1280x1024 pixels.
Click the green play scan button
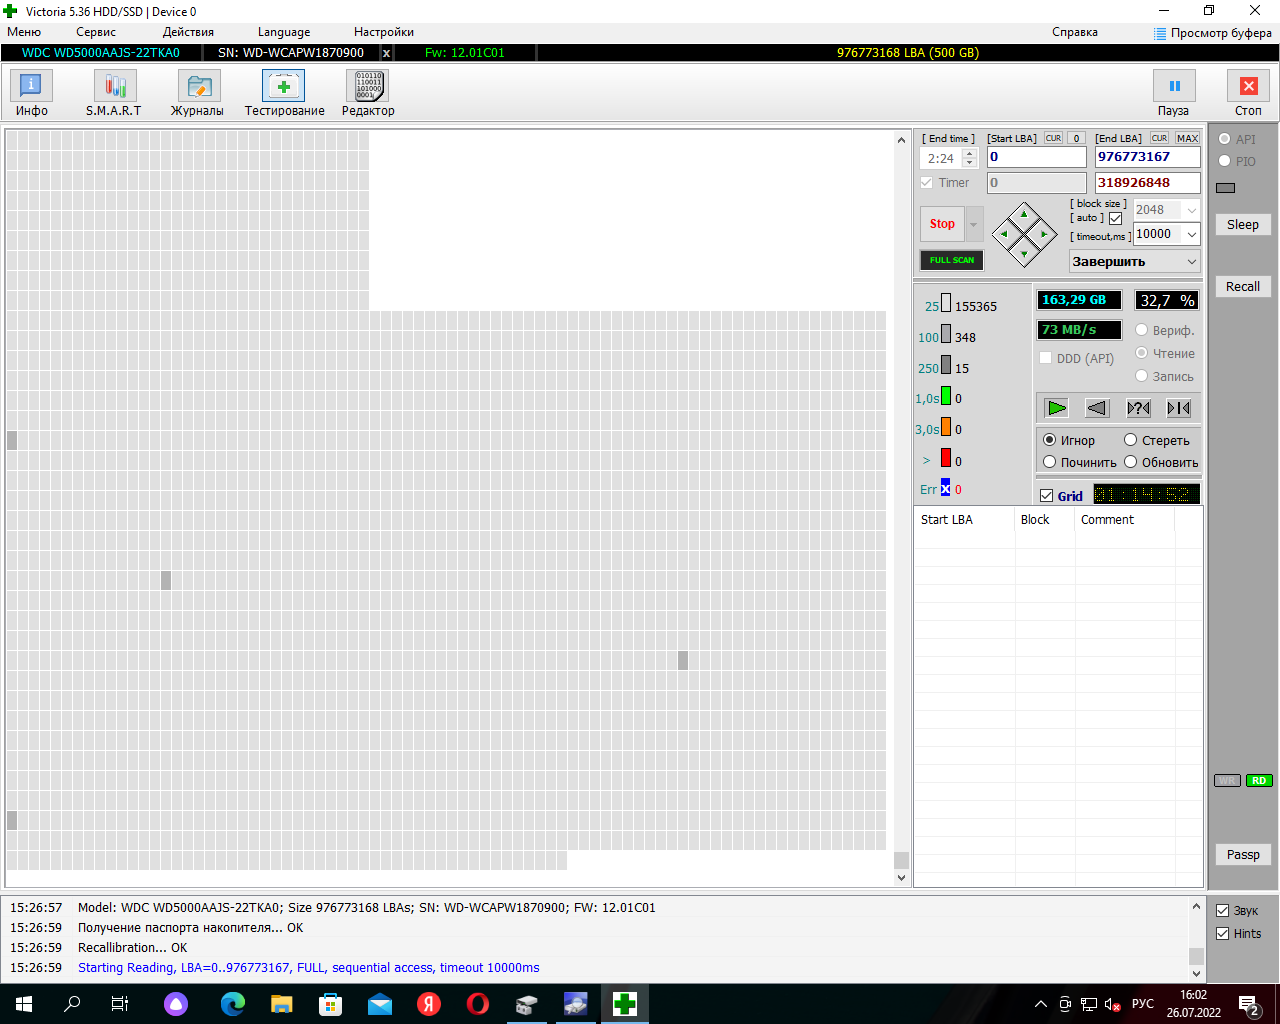tap(1056, 408)
